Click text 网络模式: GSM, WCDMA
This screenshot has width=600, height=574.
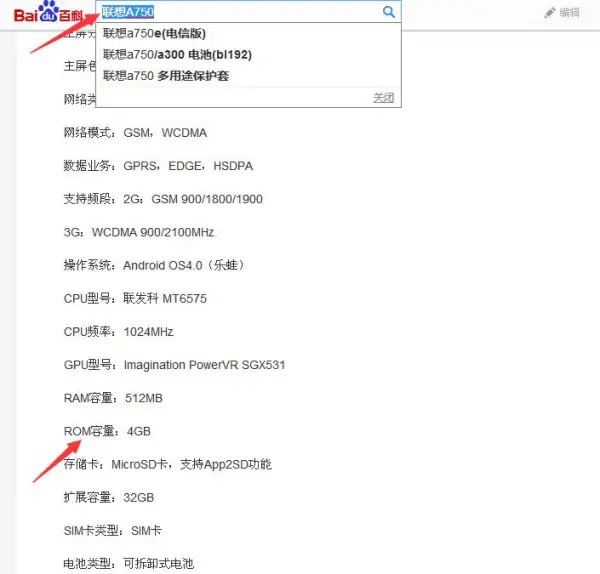(135, 133)
